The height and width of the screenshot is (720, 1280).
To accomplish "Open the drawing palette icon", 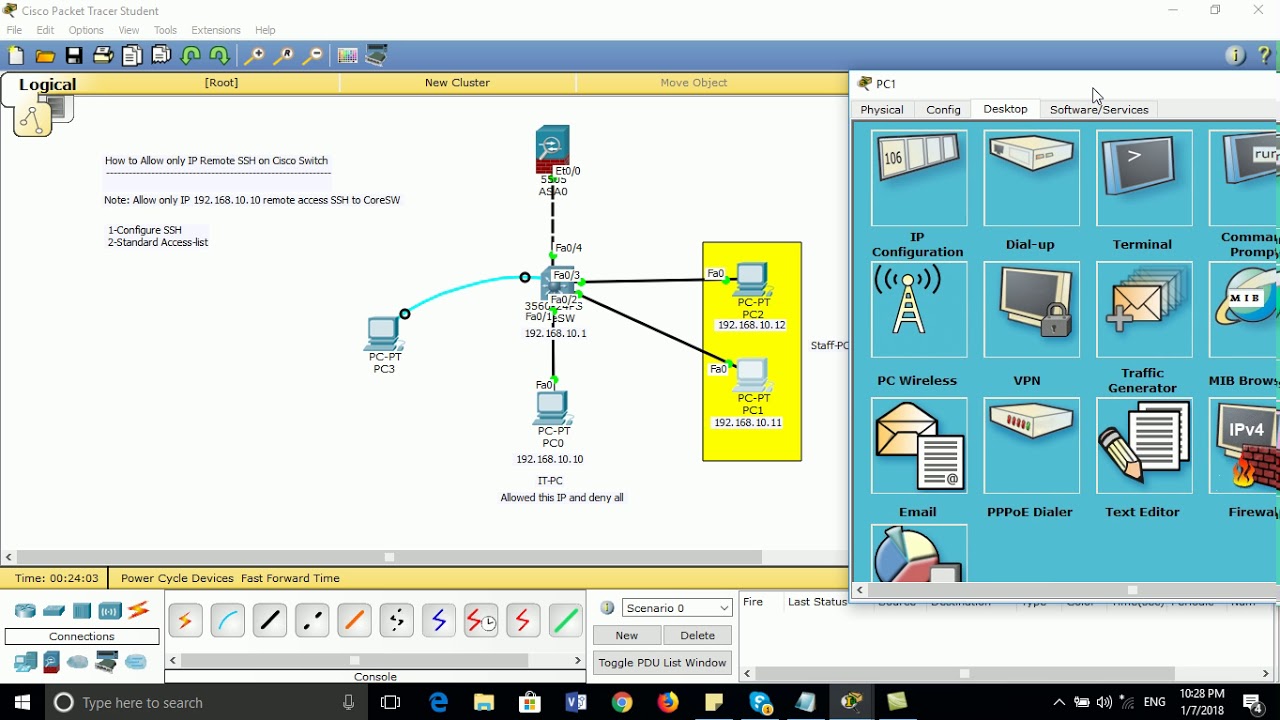I will pos(347,56).
